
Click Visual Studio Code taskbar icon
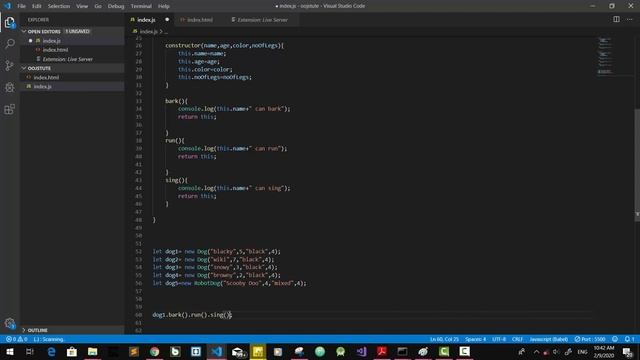(217, 351)
